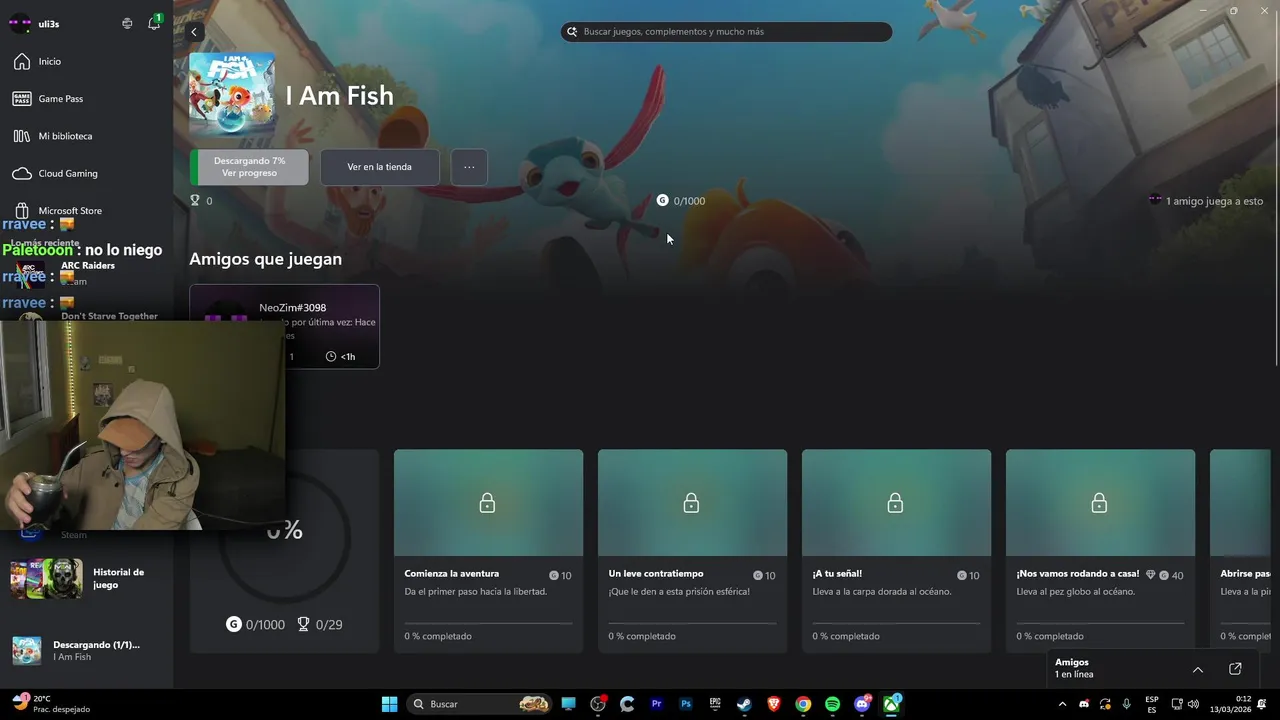Open the volume control in tray
This screenshot has width=1280, height=720.
(x=1193, y=704)
